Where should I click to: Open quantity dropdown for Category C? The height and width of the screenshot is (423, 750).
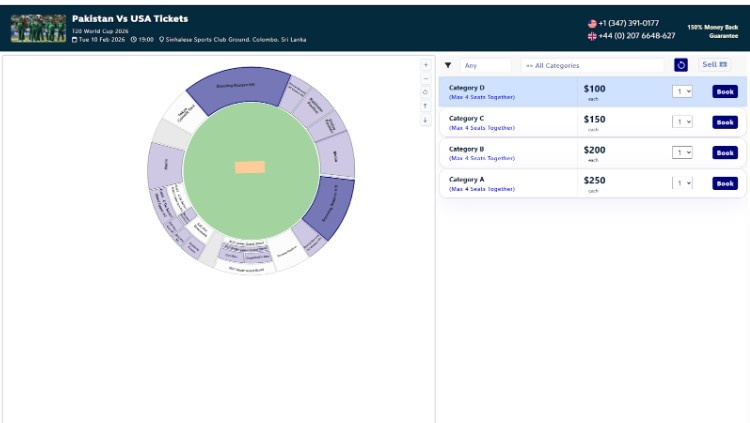682,122
